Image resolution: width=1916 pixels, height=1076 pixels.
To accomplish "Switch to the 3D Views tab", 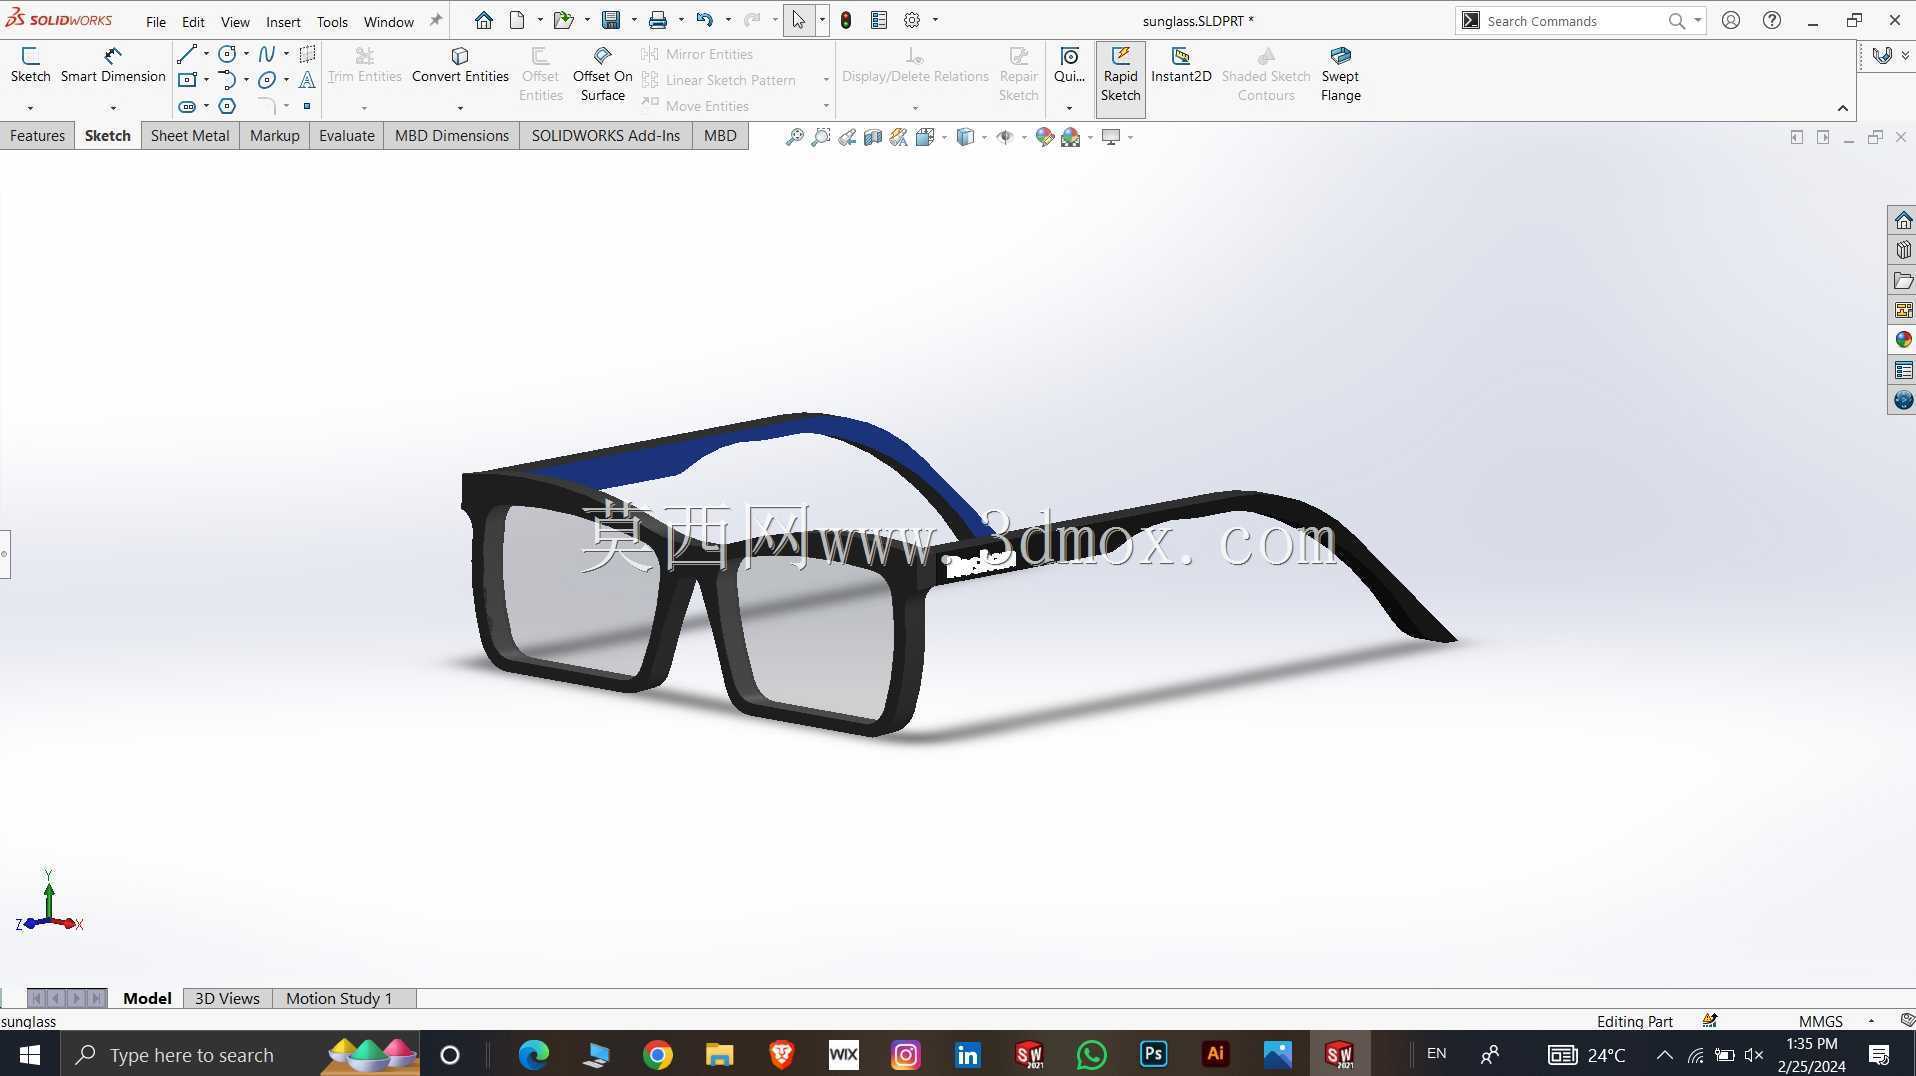I will [x=227, y=998].
